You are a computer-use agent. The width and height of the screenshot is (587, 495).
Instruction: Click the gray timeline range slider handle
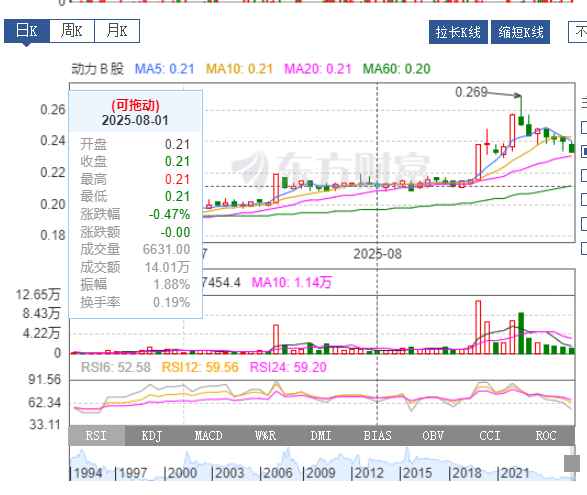[x=572, y=464]
